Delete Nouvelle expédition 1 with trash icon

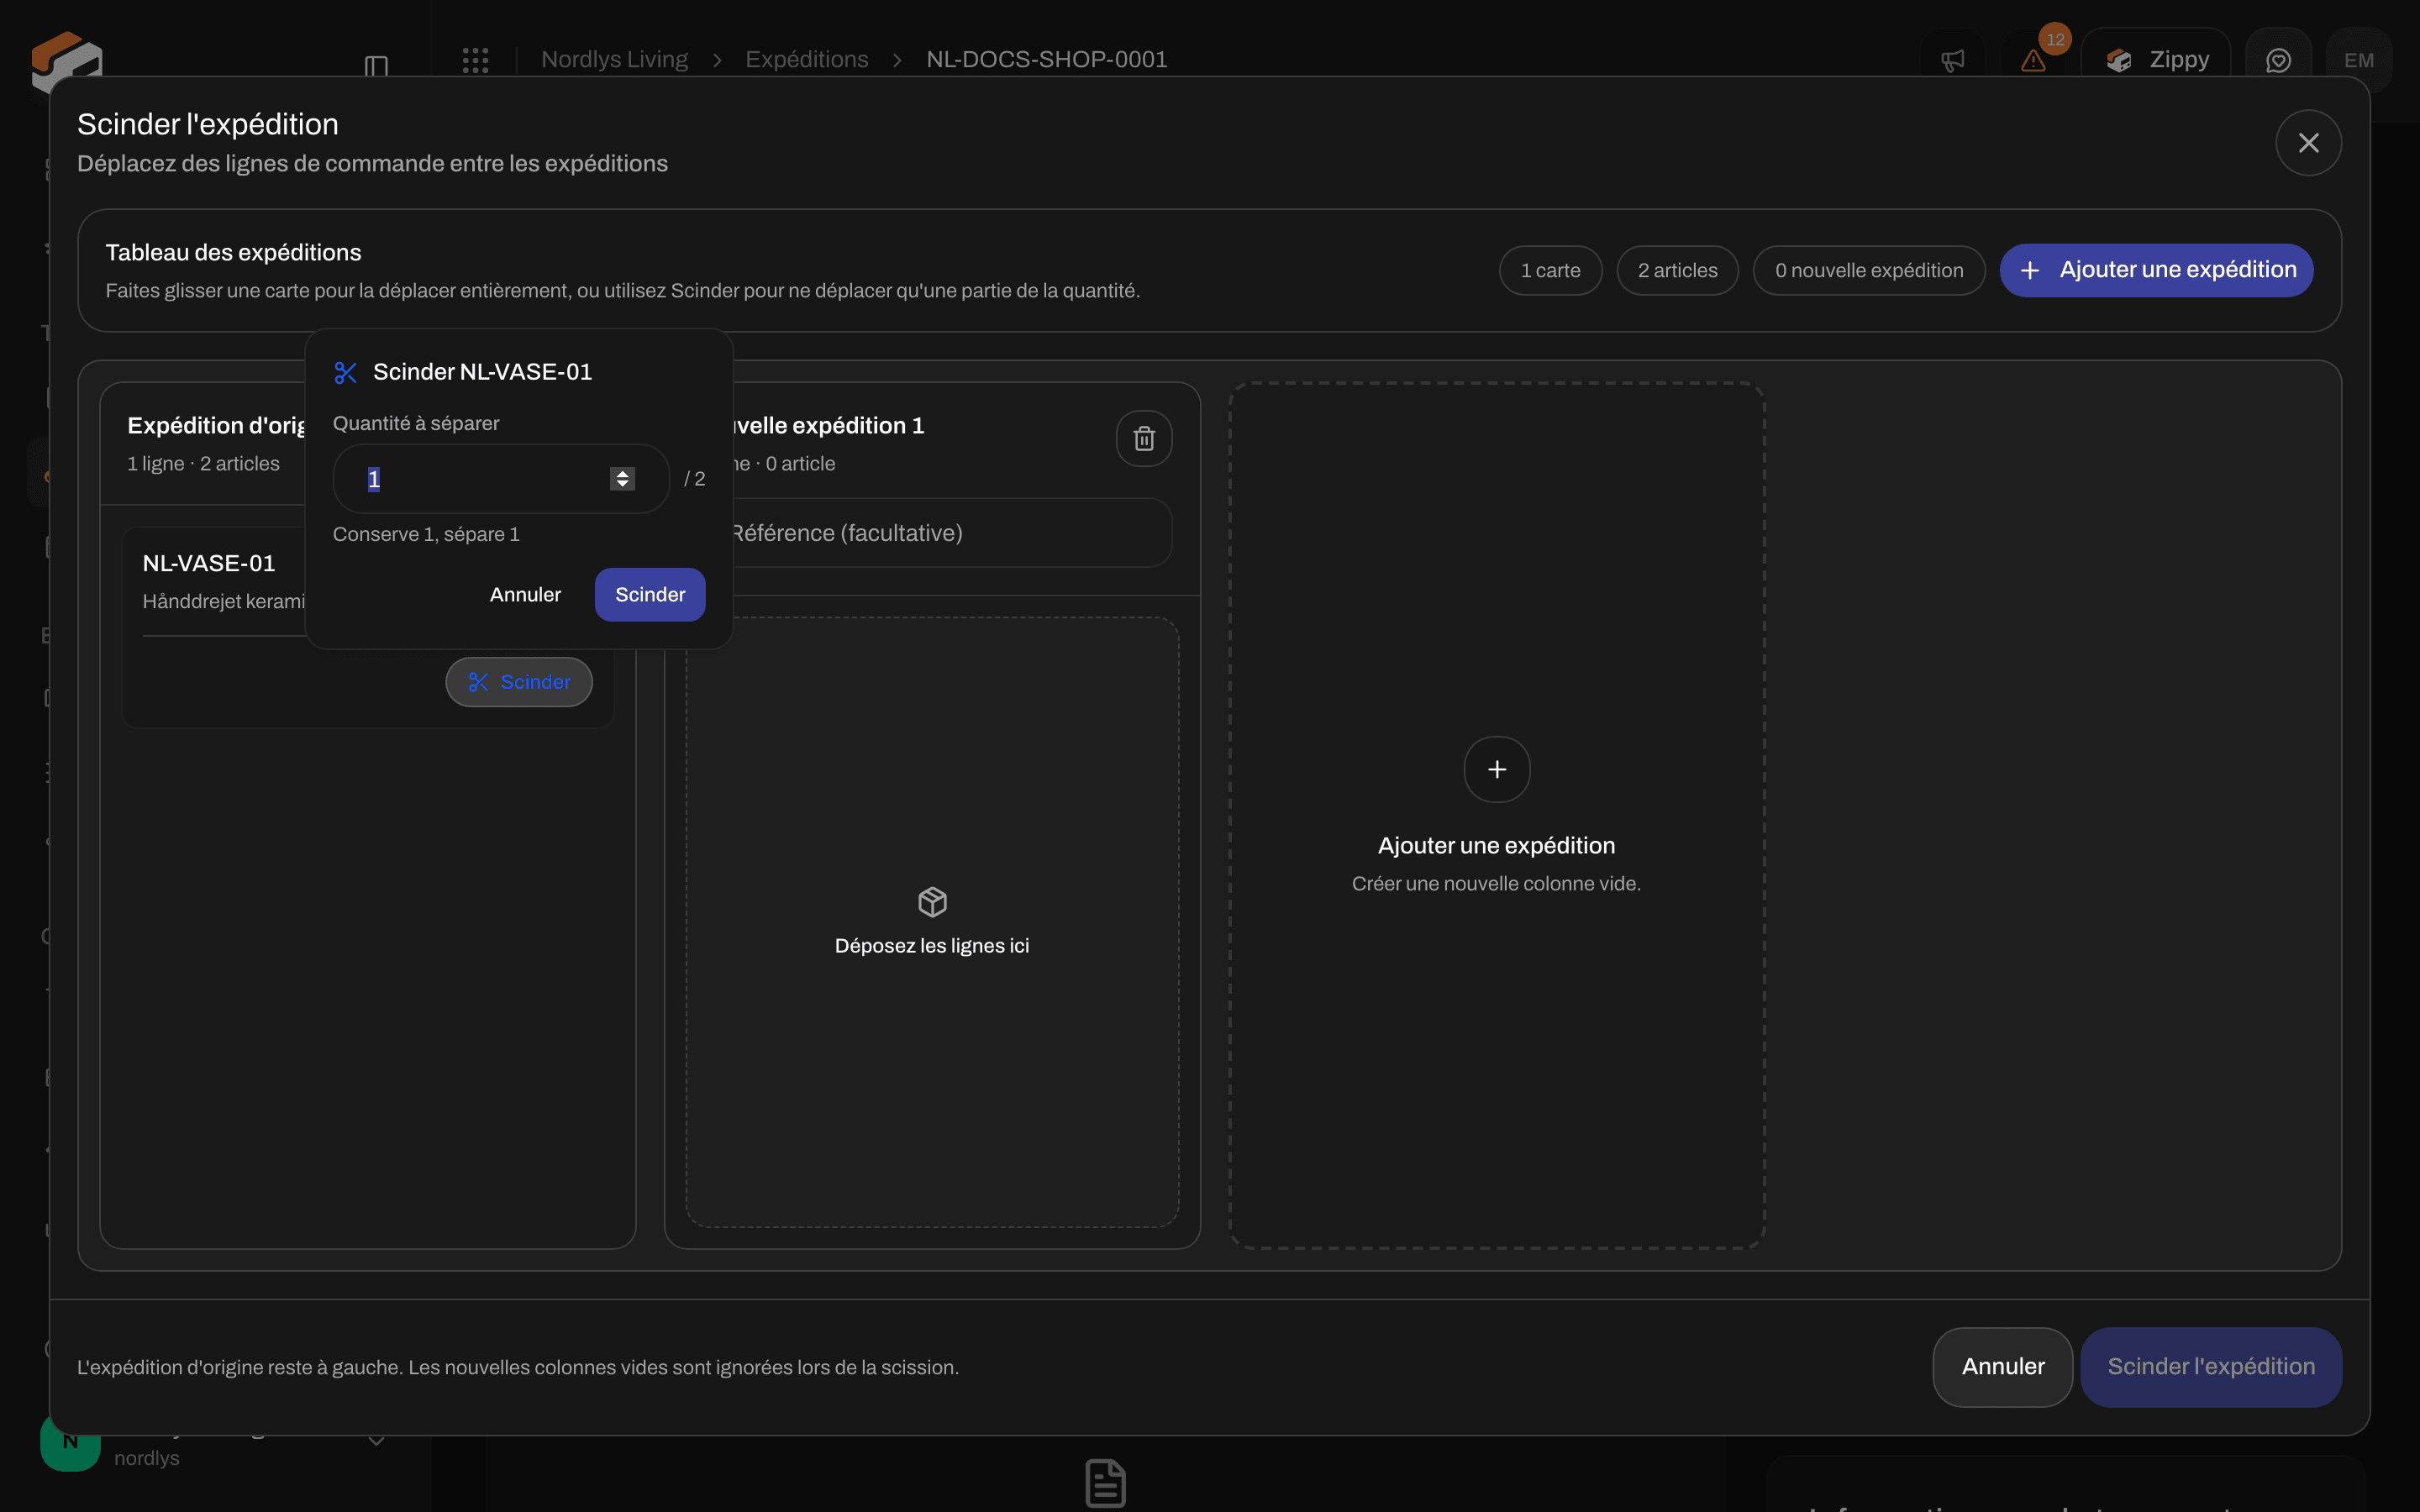pyautogui.click(x=1144, y=438)
